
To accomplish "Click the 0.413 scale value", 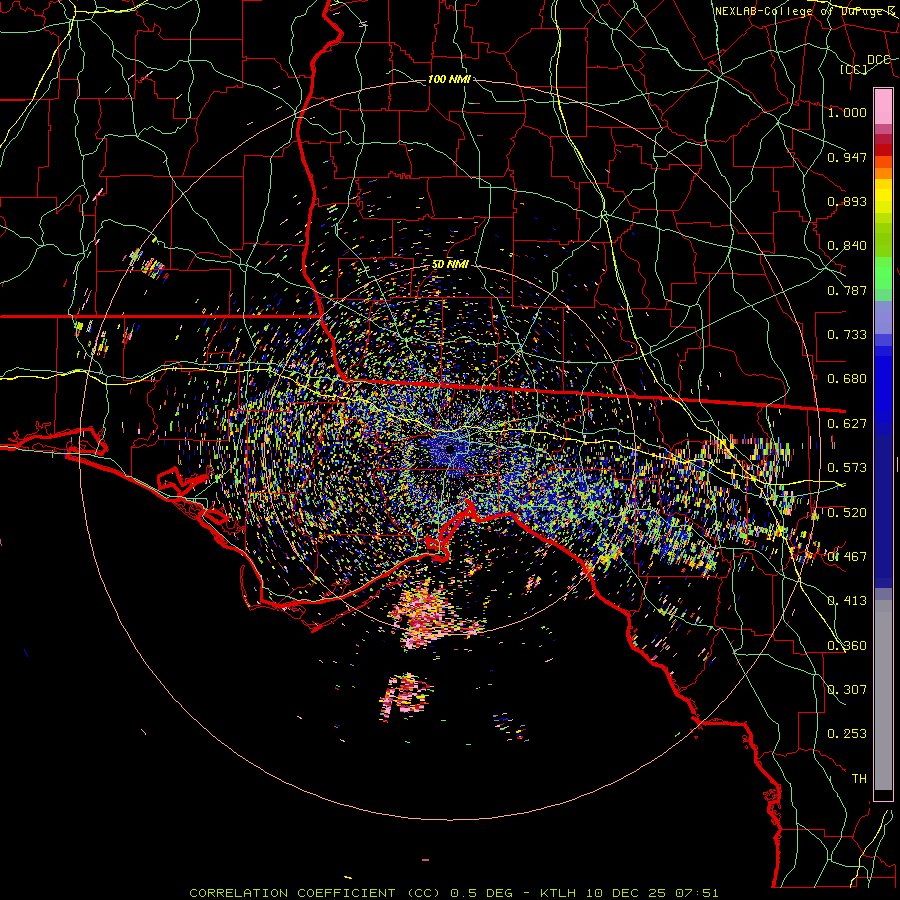I will [847, 601].
